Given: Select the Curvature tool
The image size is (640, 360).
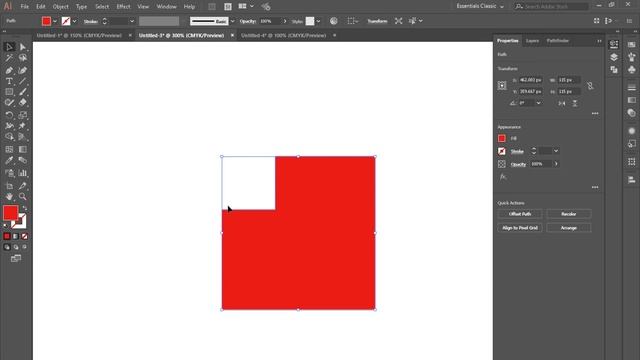Looking at the screenshot, I should tap(23, 71).
